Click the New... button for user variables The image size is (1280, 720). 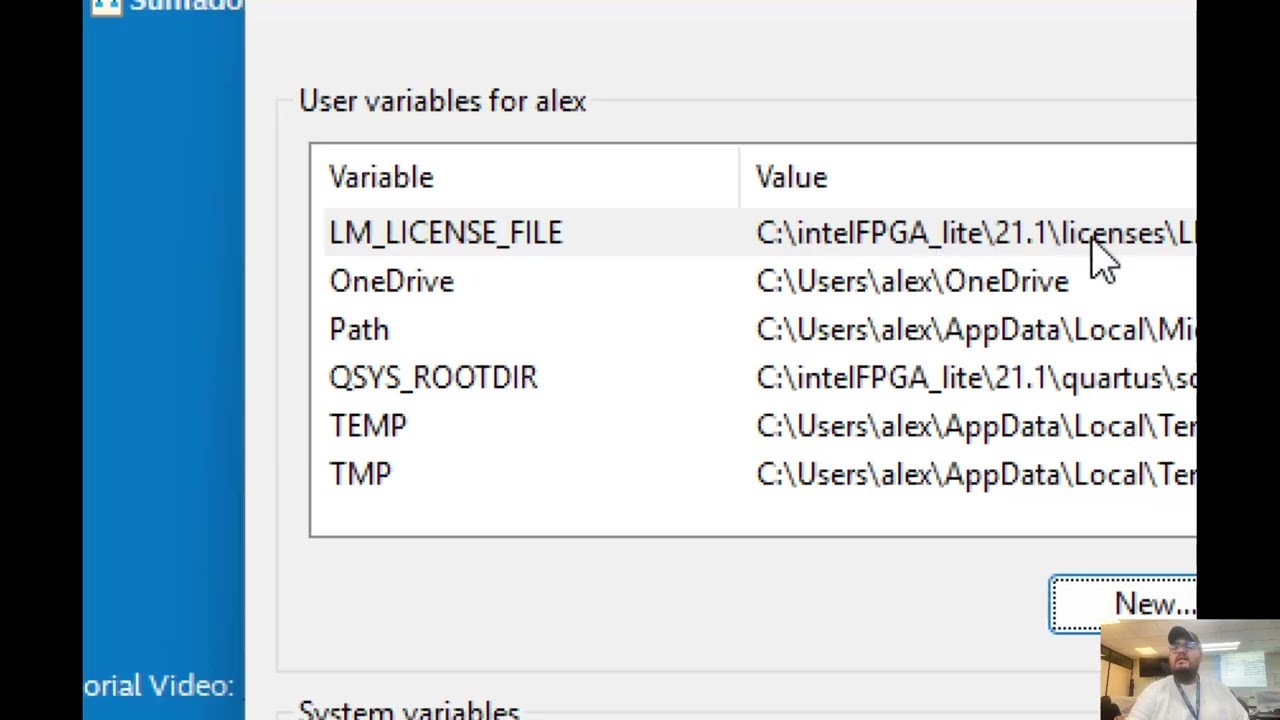tap(1123, 604)
